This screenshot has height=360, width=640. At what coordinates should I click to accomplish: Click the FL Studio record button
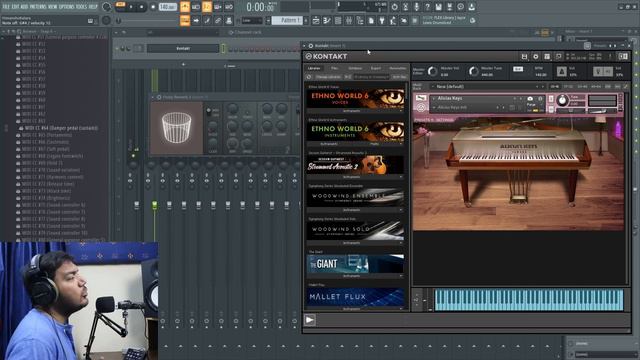pos(153,7)
